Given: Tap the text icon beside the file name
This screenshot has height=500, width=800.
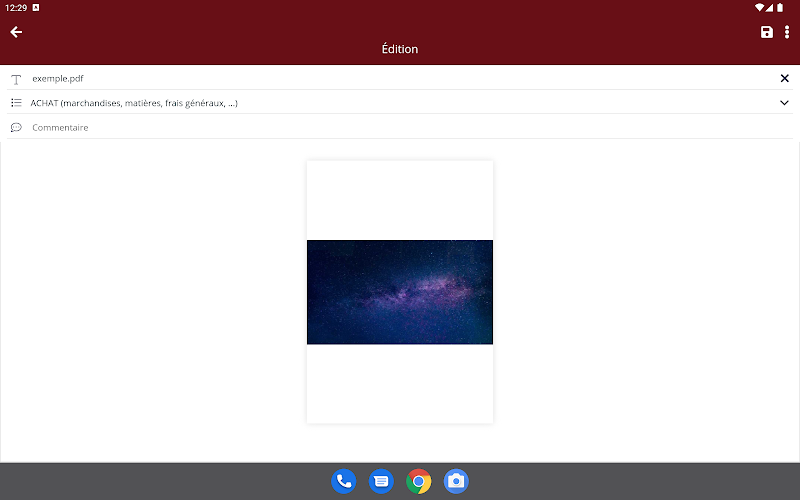Looking at the screenshot, I should pos(16,79).
